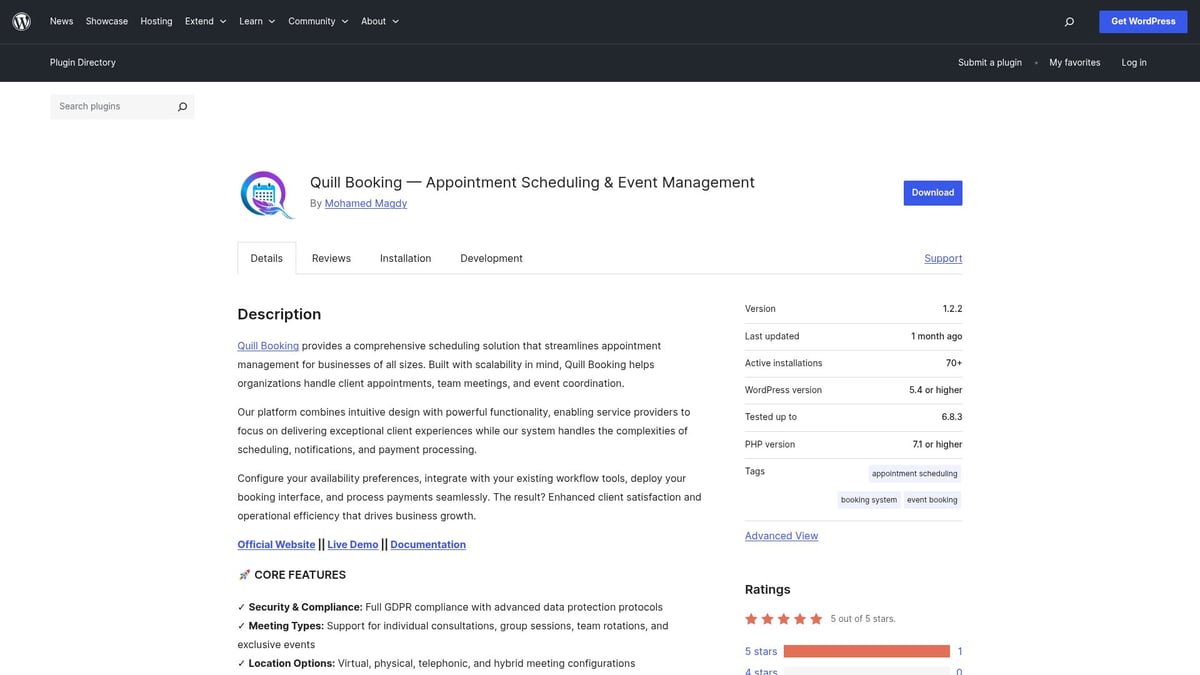
Task: Open the Documentation link
Action: [x=428, y=544]
